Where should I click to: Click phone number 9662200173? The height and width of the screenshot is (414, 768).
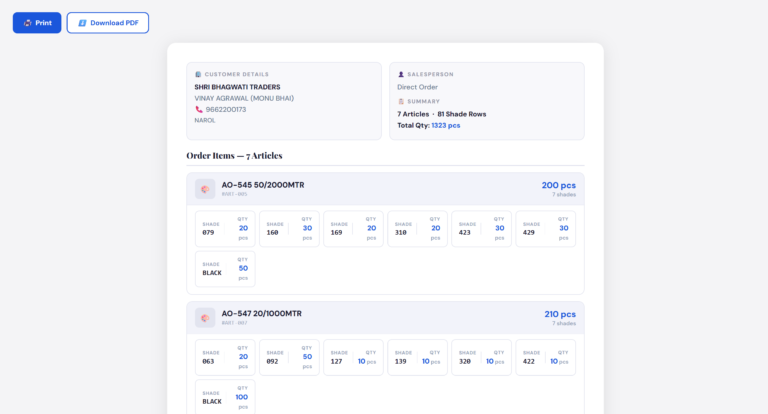pos(225,109)
